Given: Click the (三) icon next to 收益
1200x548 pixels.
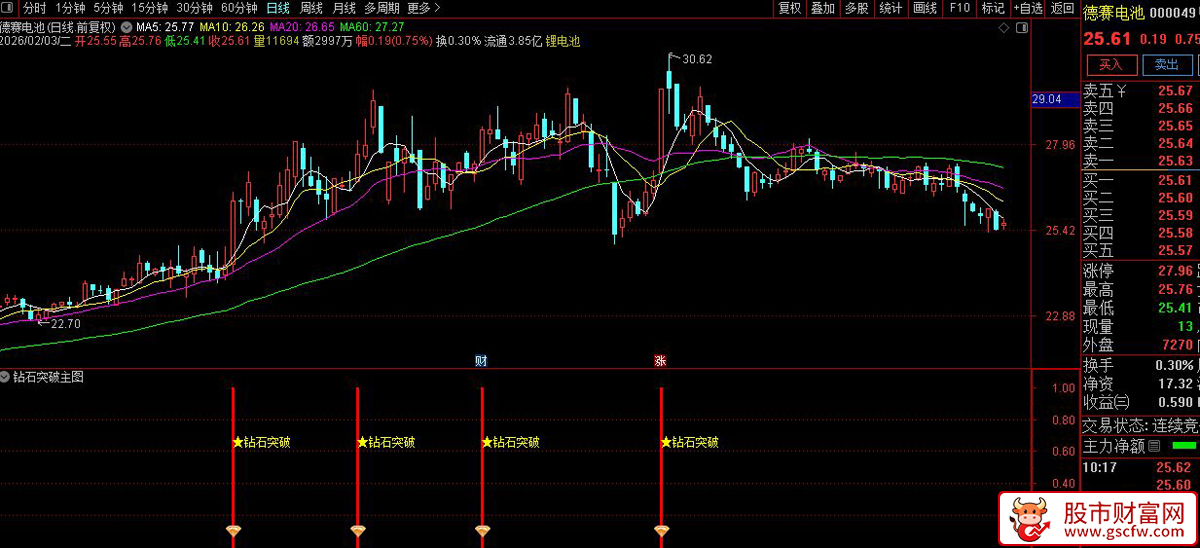Looking at the screenshot, I should (1122, 402).
